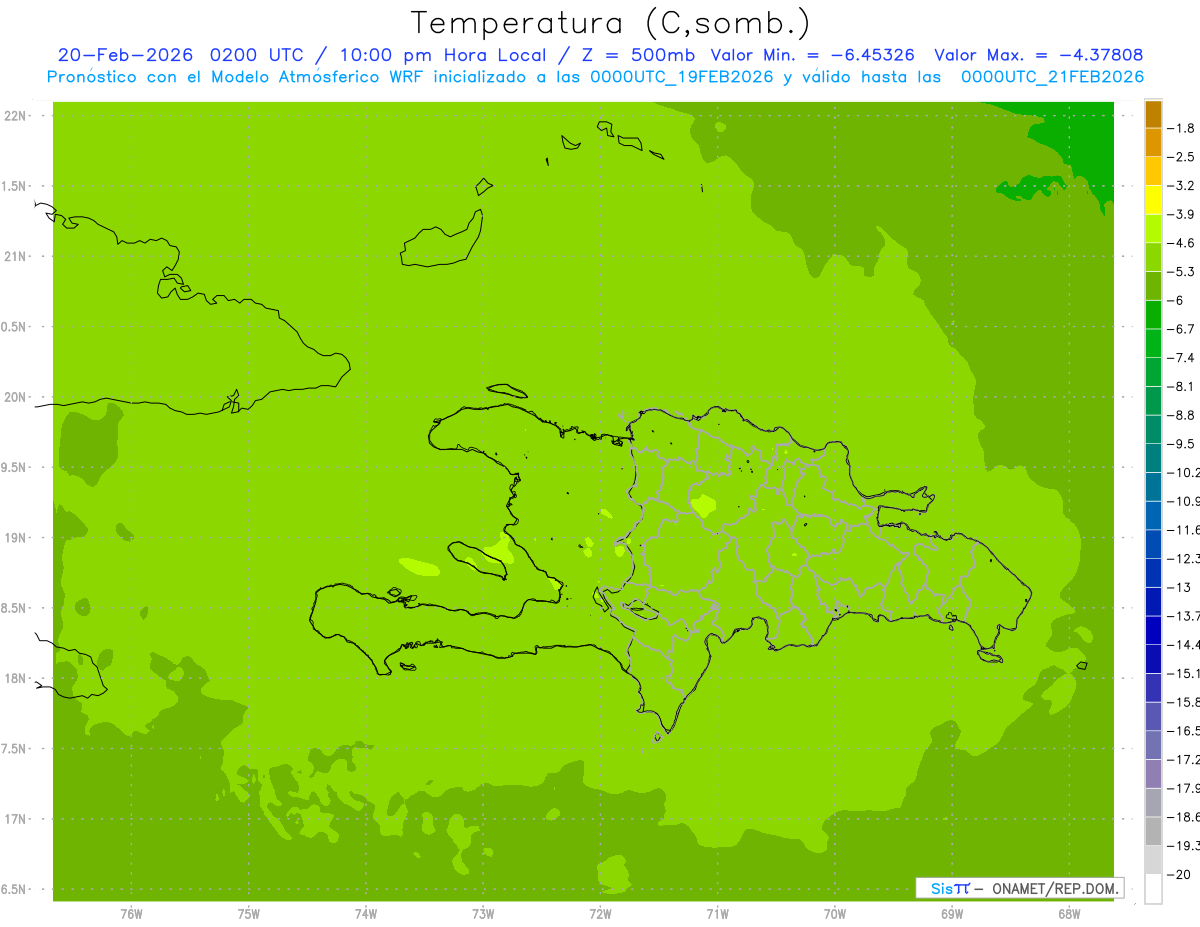Click the "72W" longitude label
This screenshot has width=1200, height=927.
click(x=600, y=914)
